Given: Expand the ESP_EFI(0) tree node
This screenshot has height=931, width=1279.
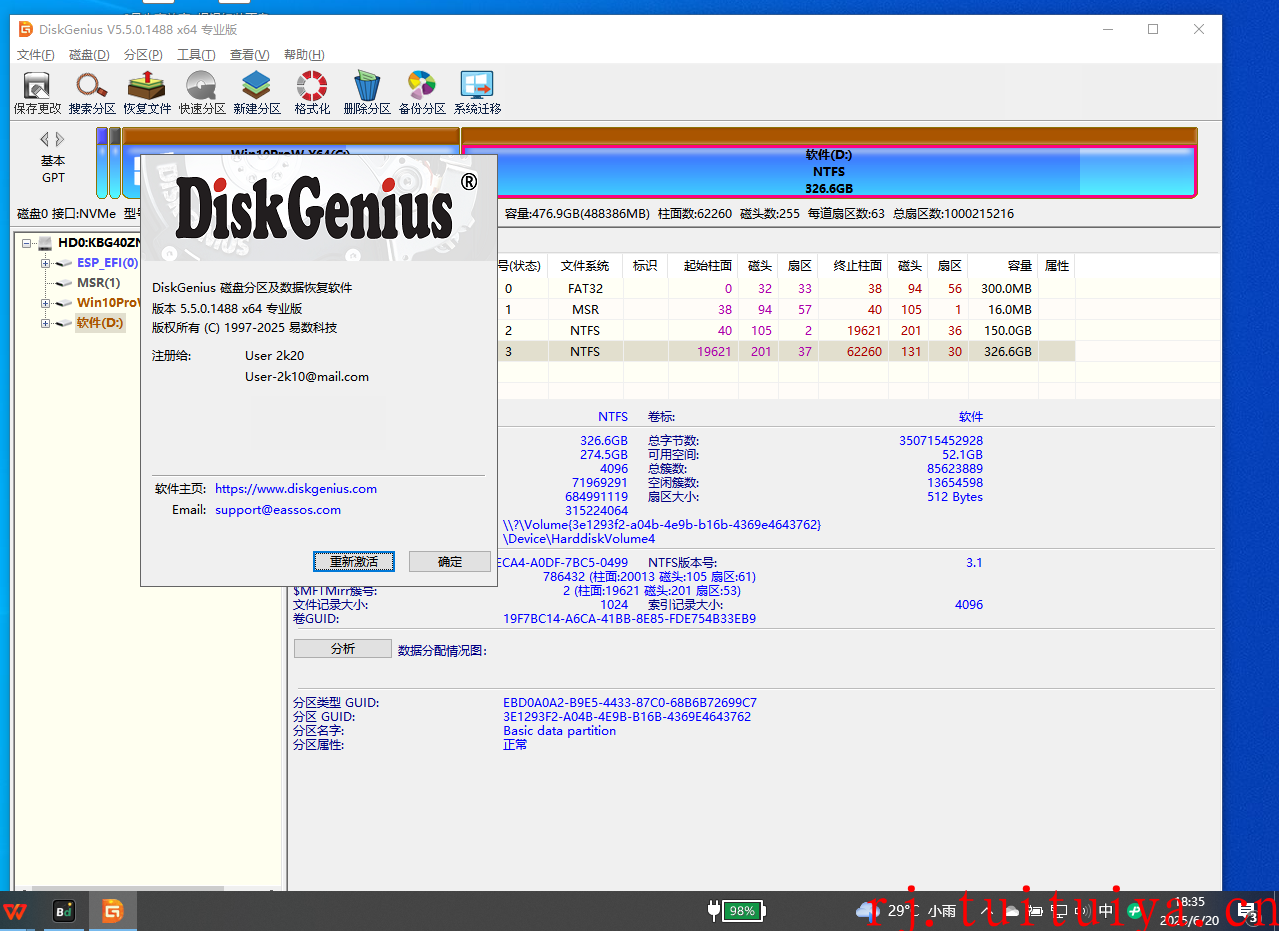Looking at the screenshot, I should 45,263.
